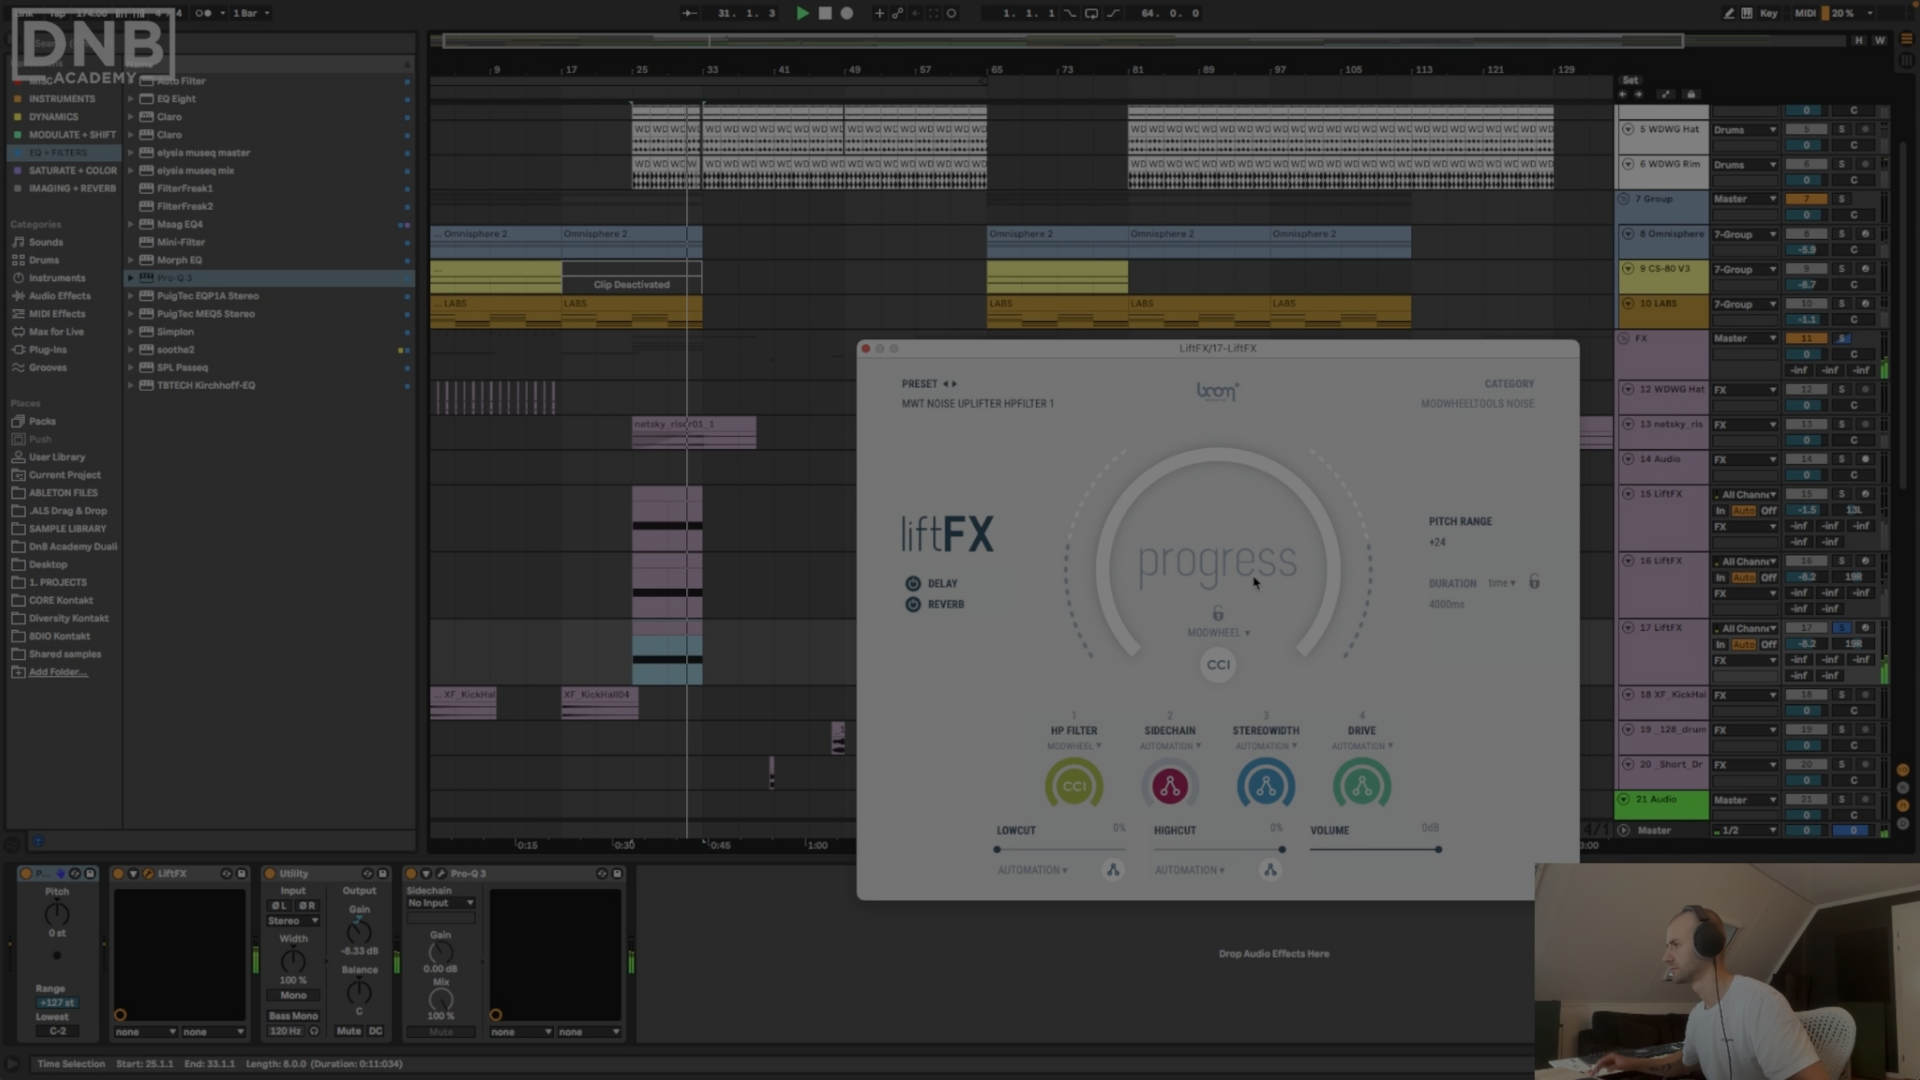Expand the PuigTec EQP1A Stereo browser item

(130, 296)
